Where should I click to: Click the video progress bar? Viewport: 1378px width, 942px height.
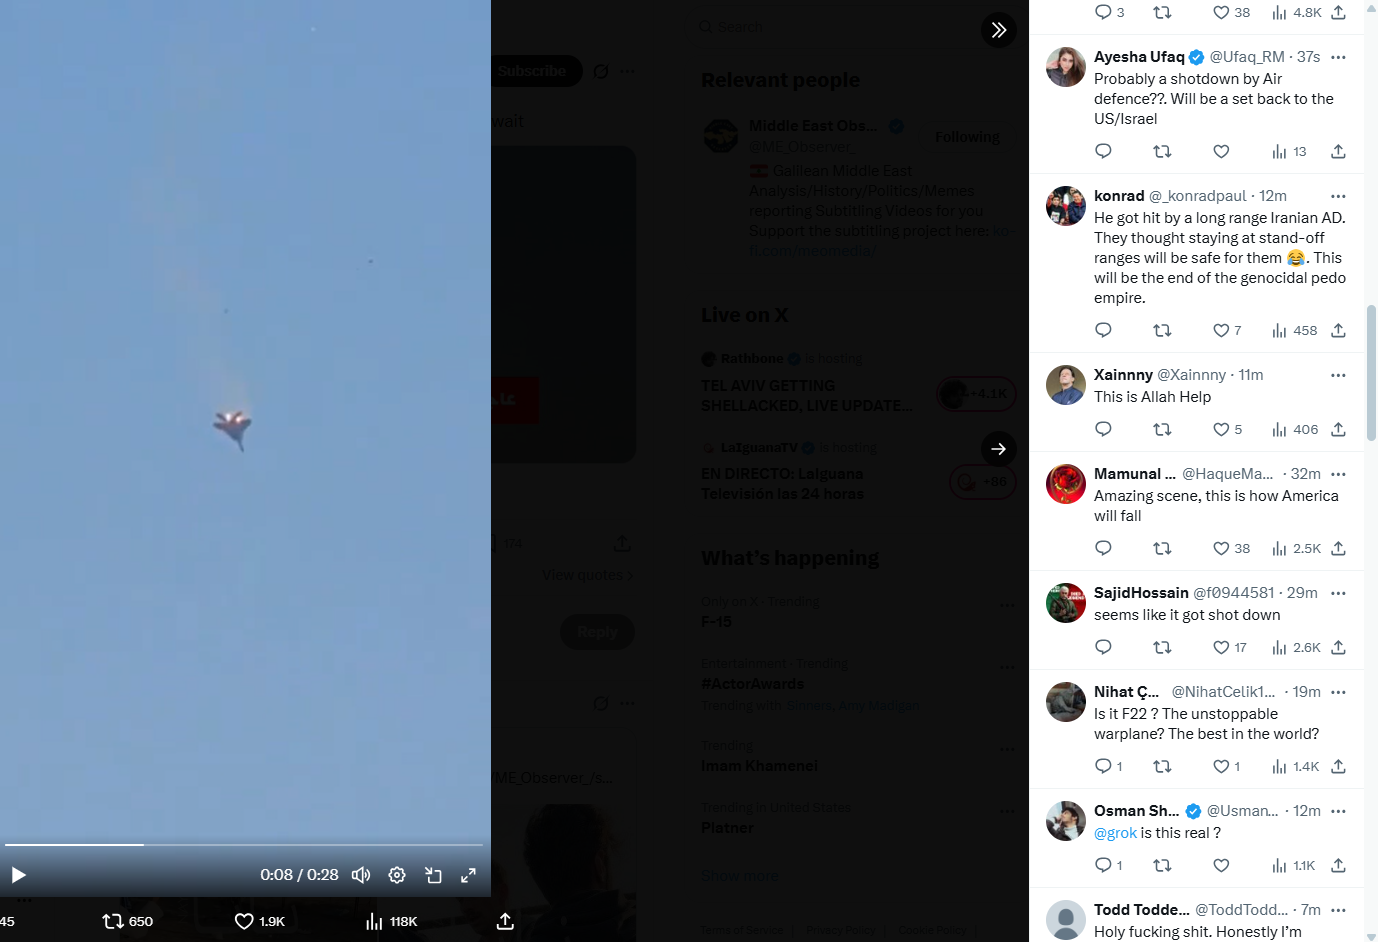tap(245, 845)
